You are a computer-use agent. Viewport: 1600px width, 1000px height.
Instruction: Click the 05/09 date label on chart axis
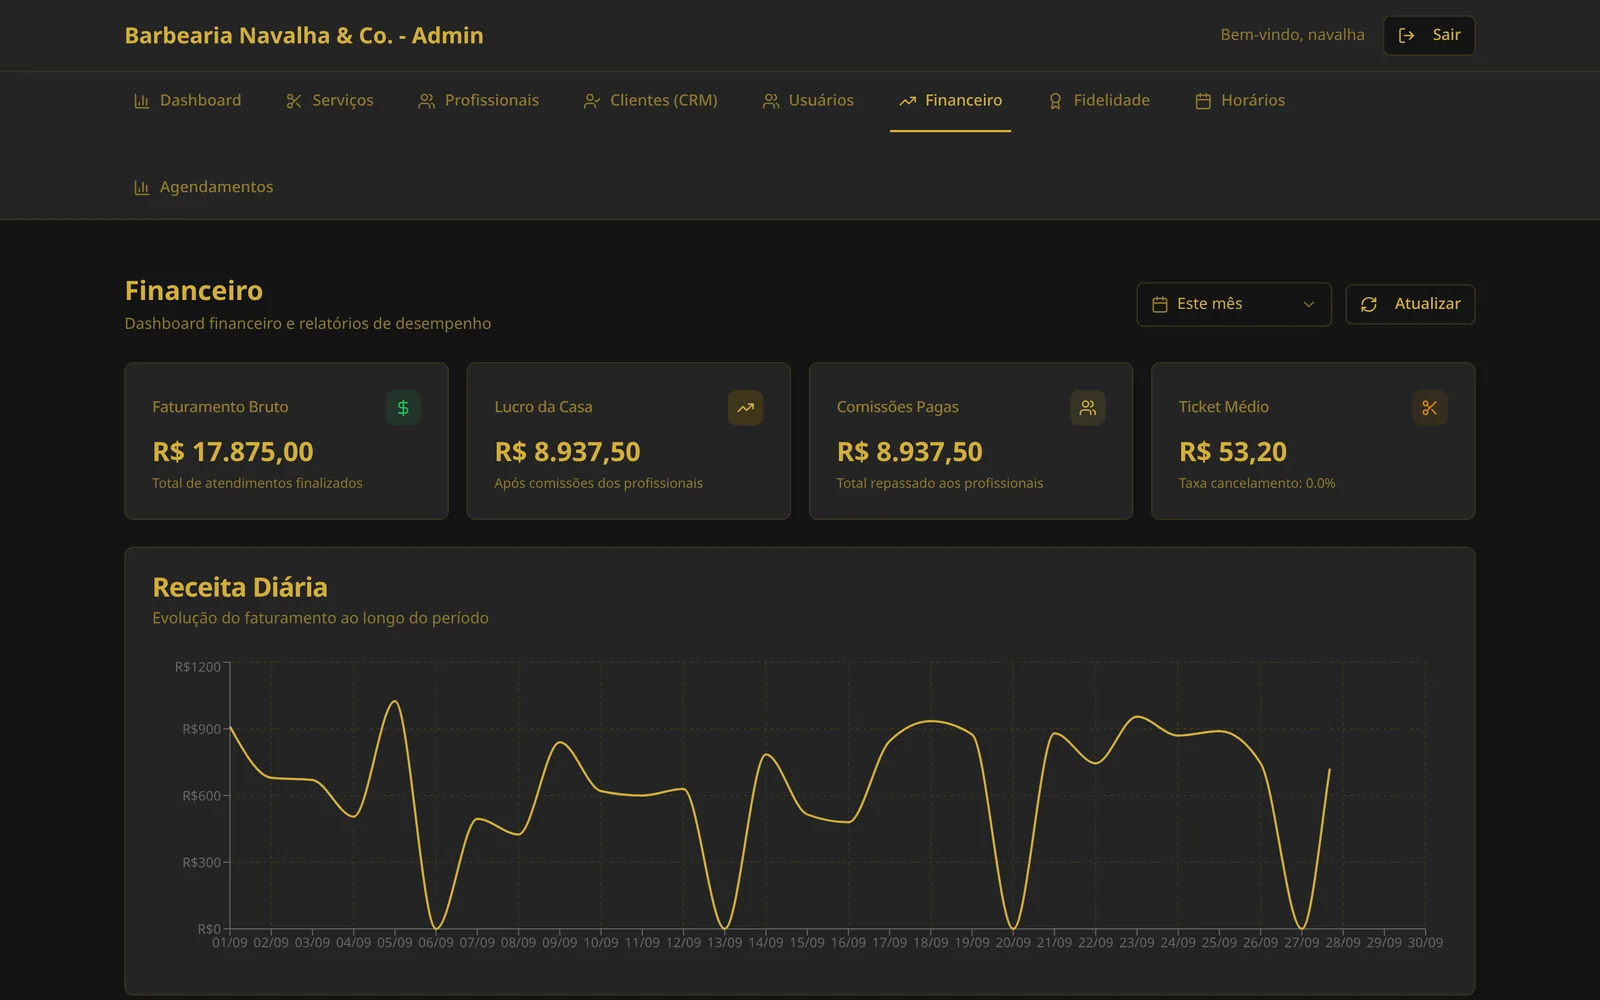(x=394, y=943)
